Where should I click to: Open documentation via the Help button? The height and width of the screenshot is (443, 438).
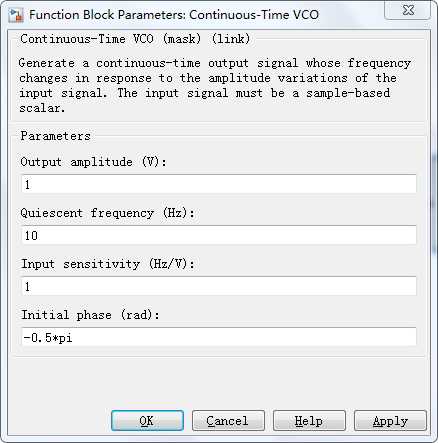pos(309,421)
